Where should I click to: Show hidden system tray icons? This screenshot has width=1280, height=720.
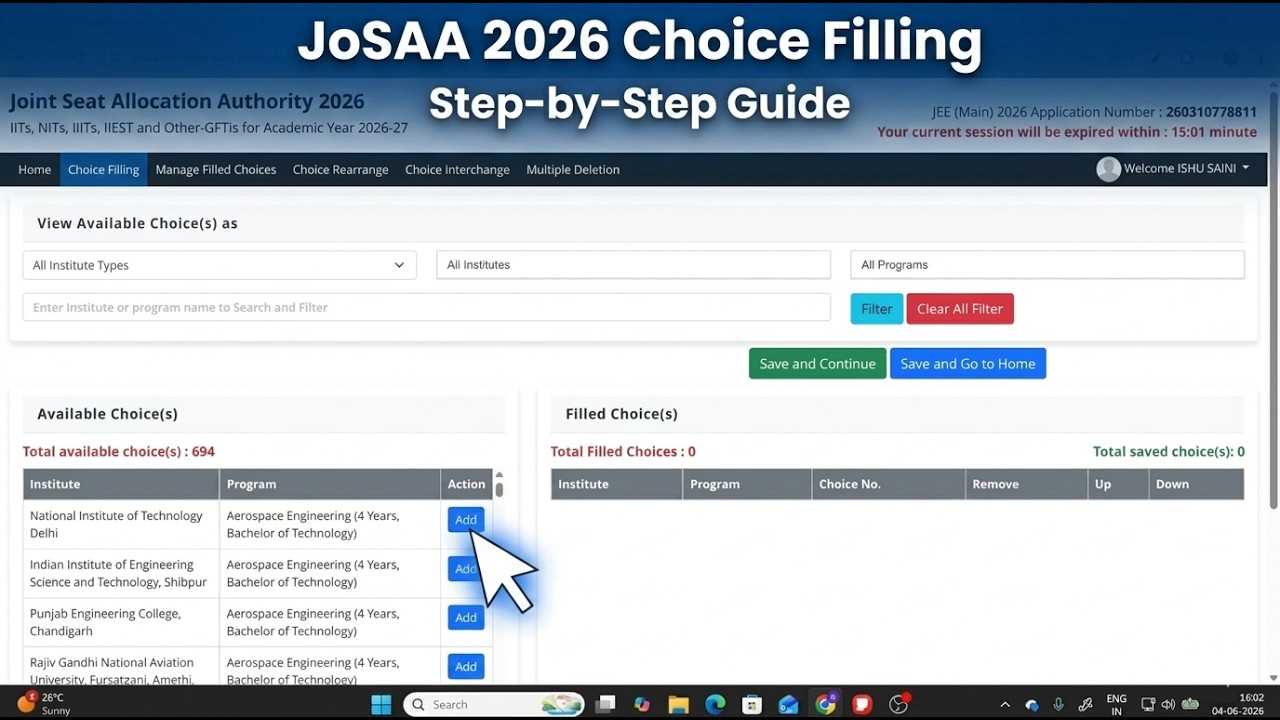[x=1005, y=705]
